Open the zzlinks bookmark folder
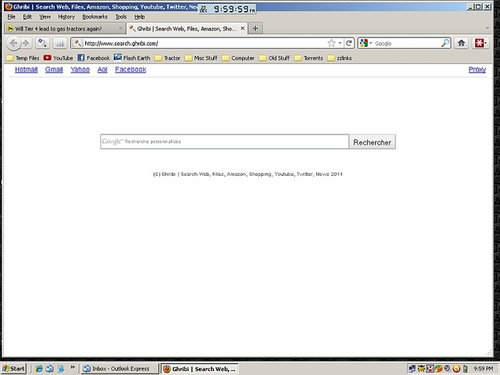This screenshot has width=500, height=375. (340, 58)
